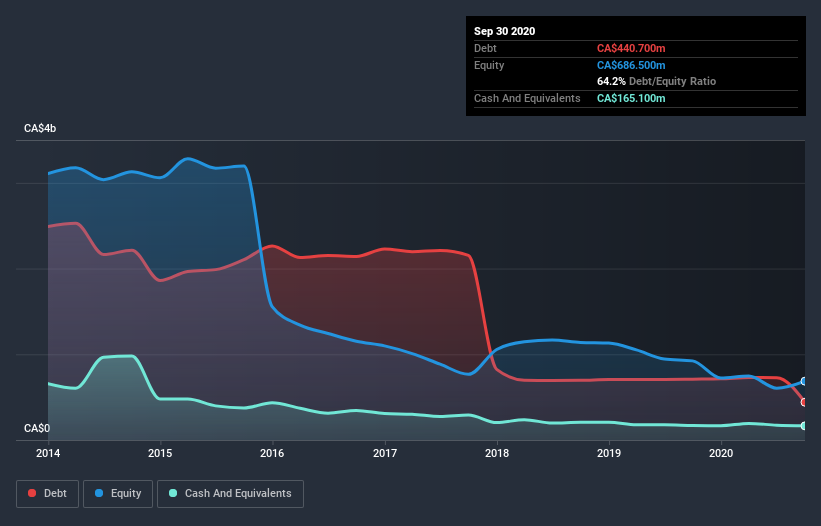Click the Equity label in tooltip
The image size is (821, 526).
tap(489, 65)
